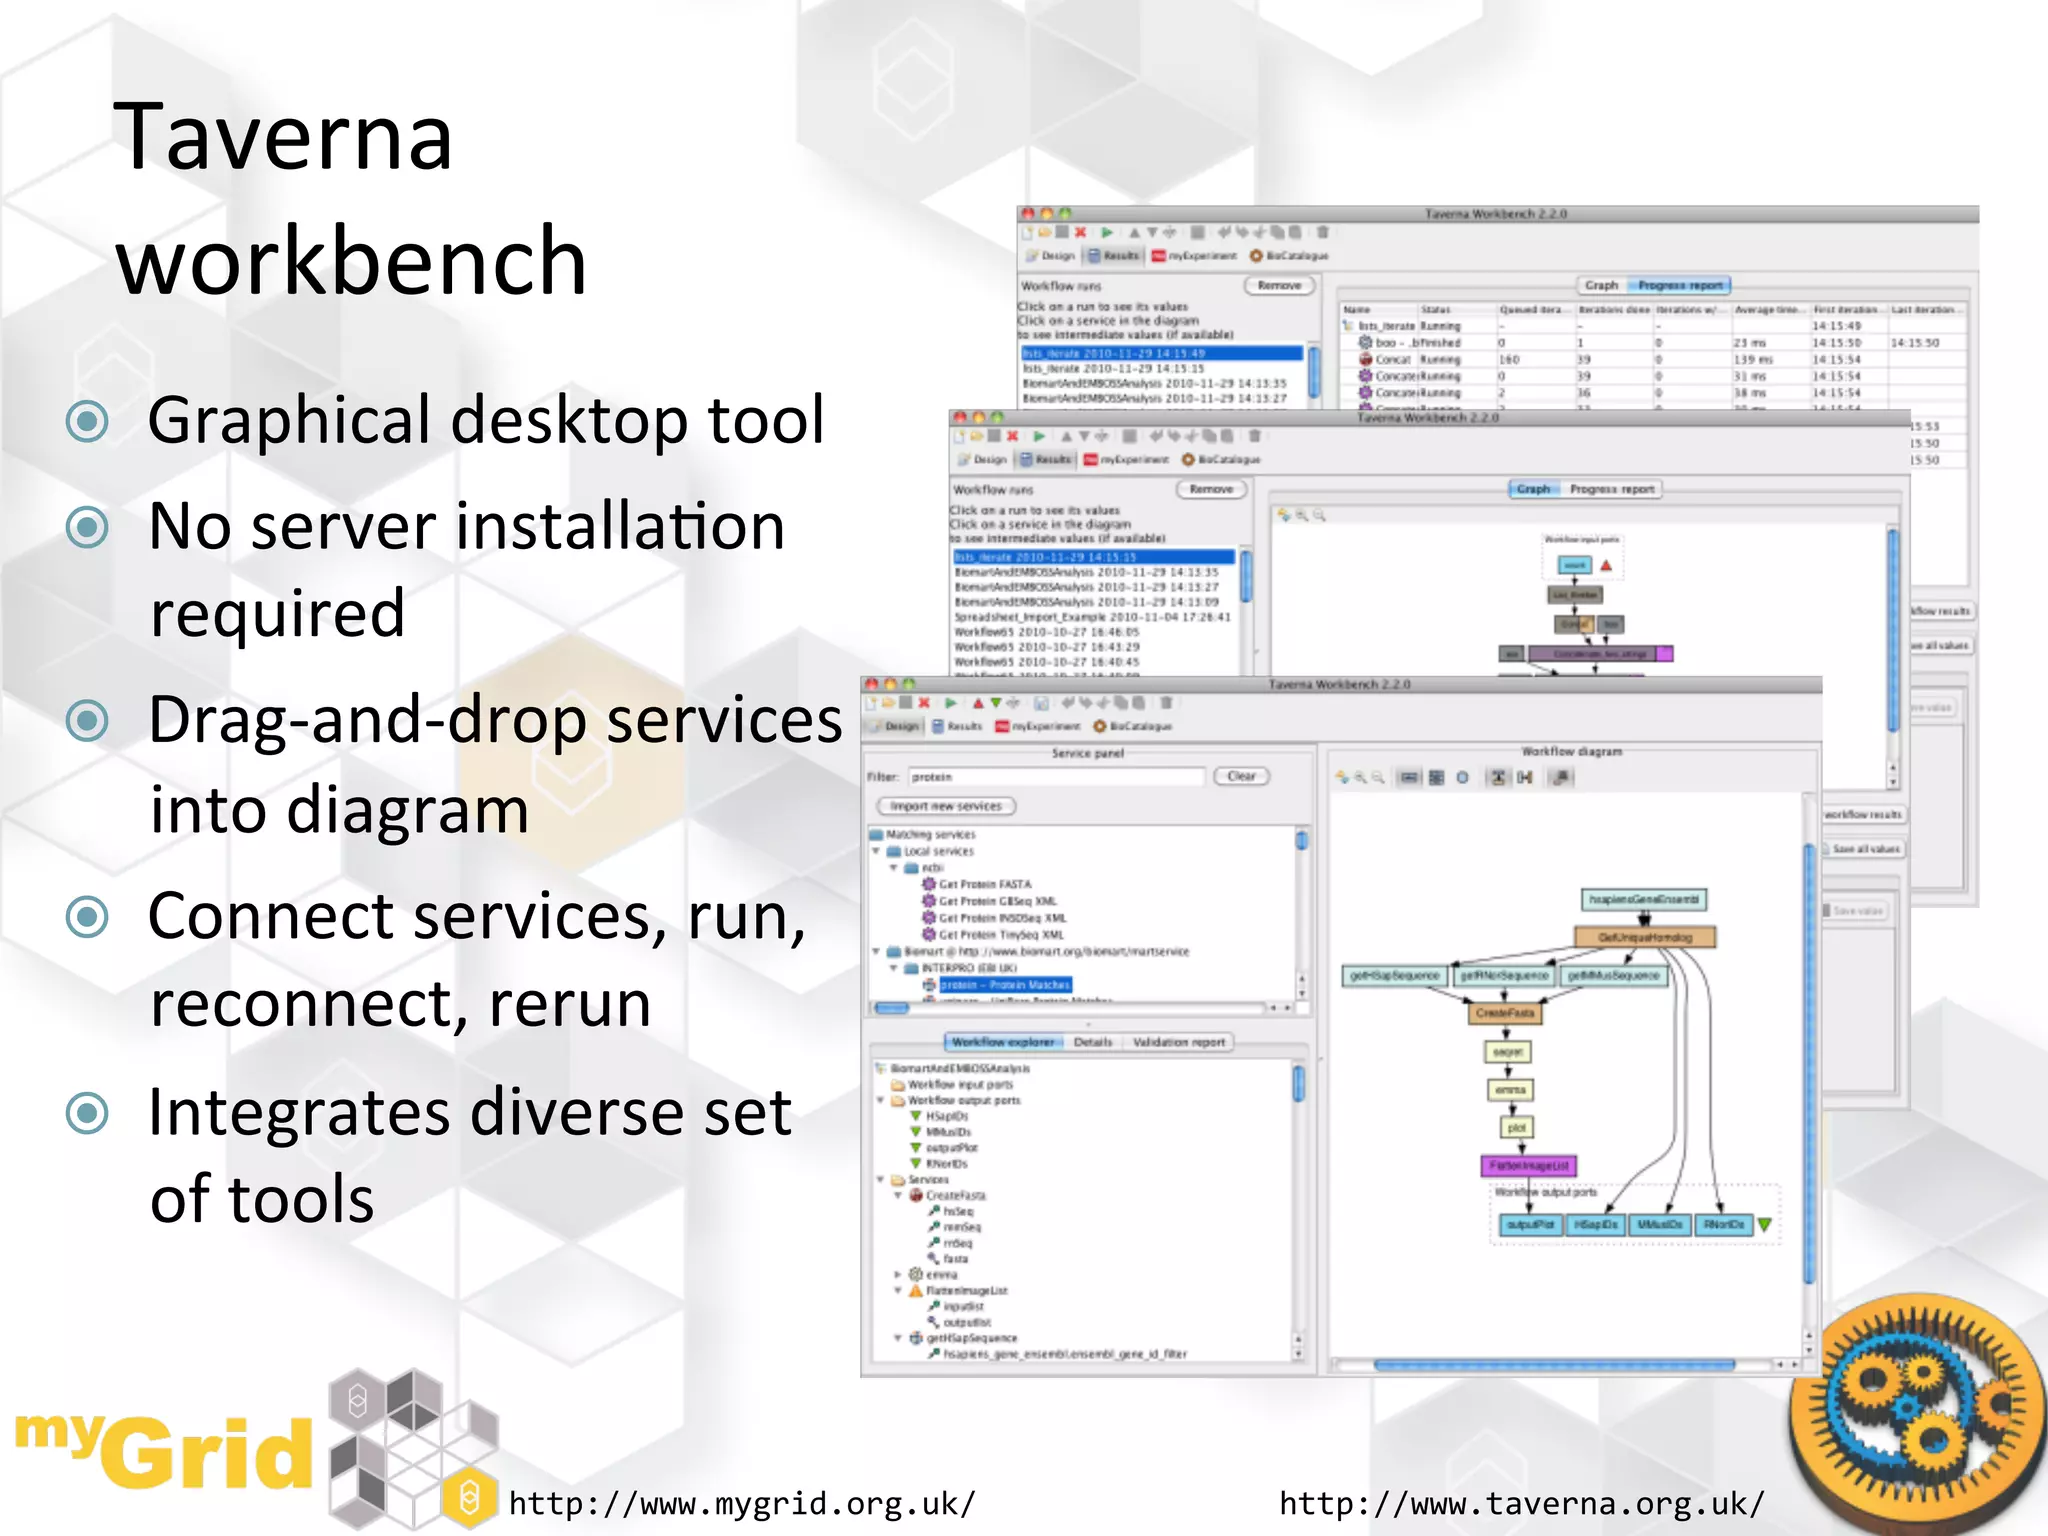Open the Design tab in front window

(x=894, y=726)
